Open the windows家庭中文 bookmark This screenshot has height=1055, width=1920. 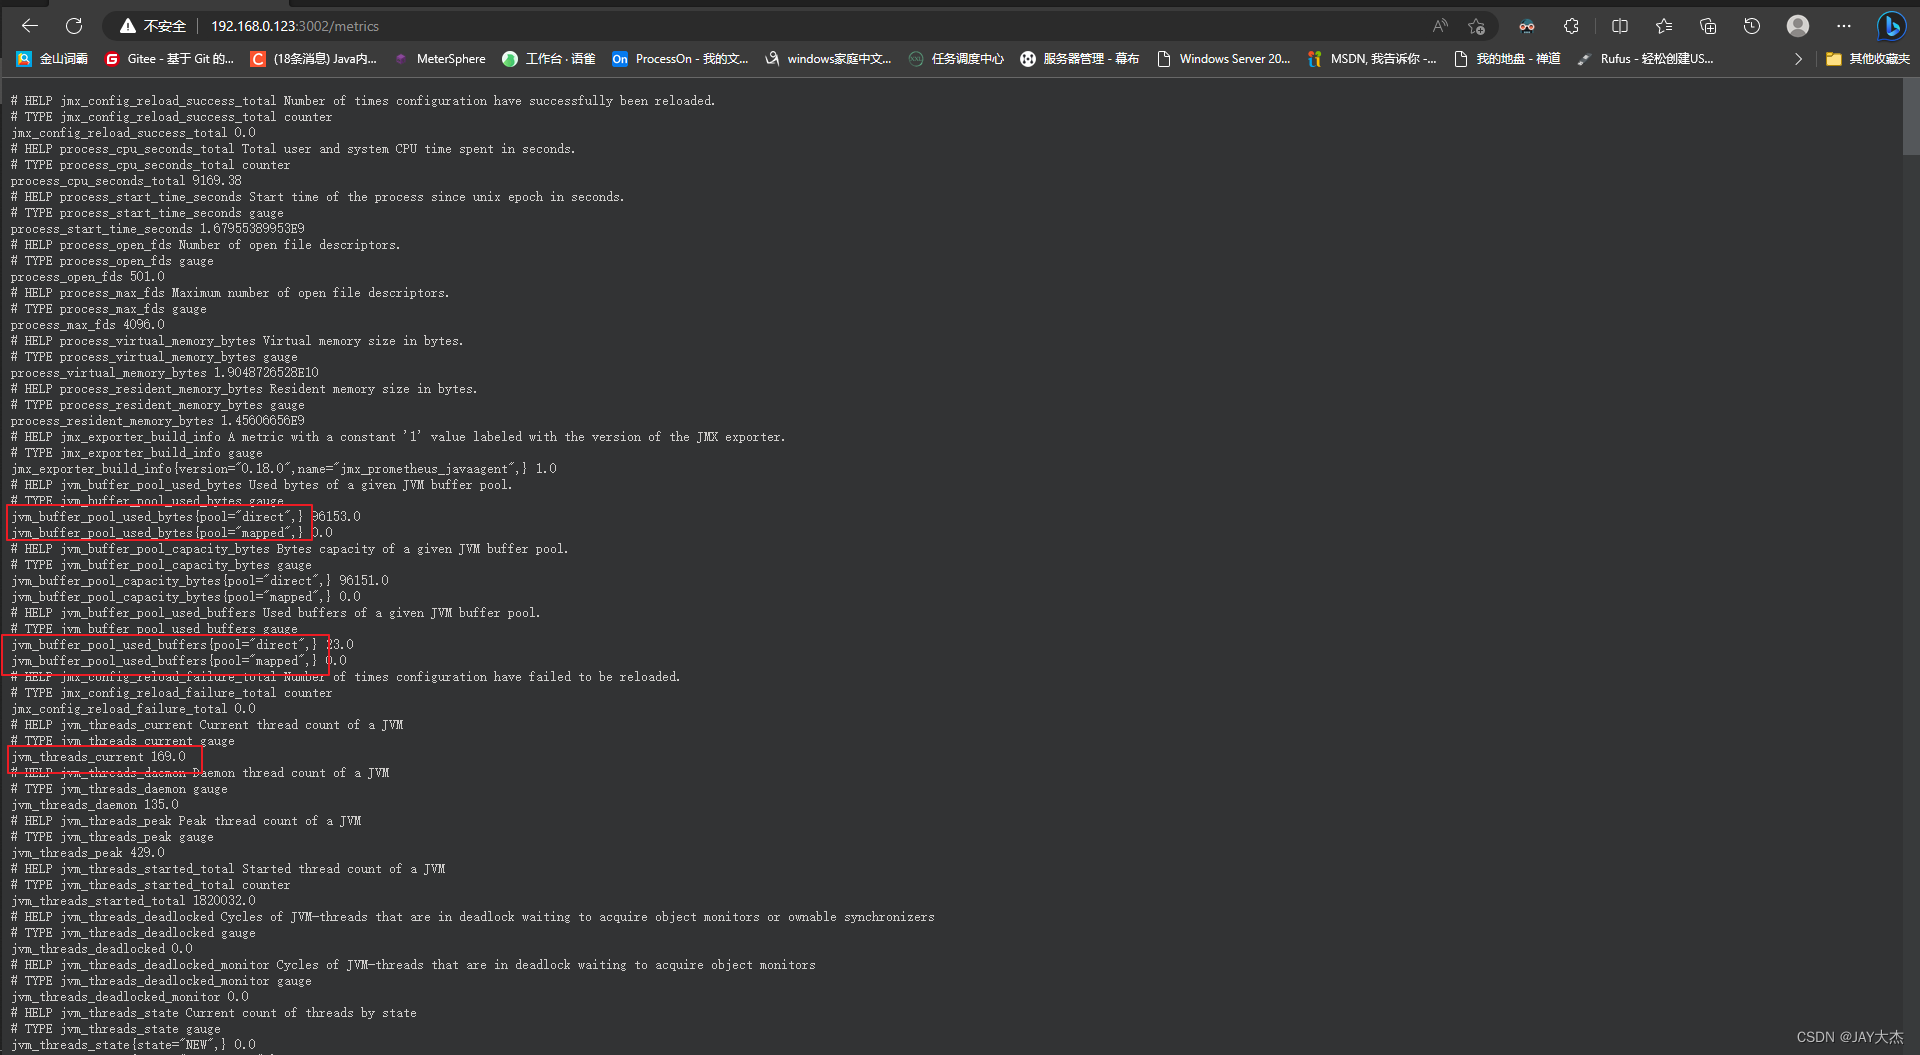[827, 59]
